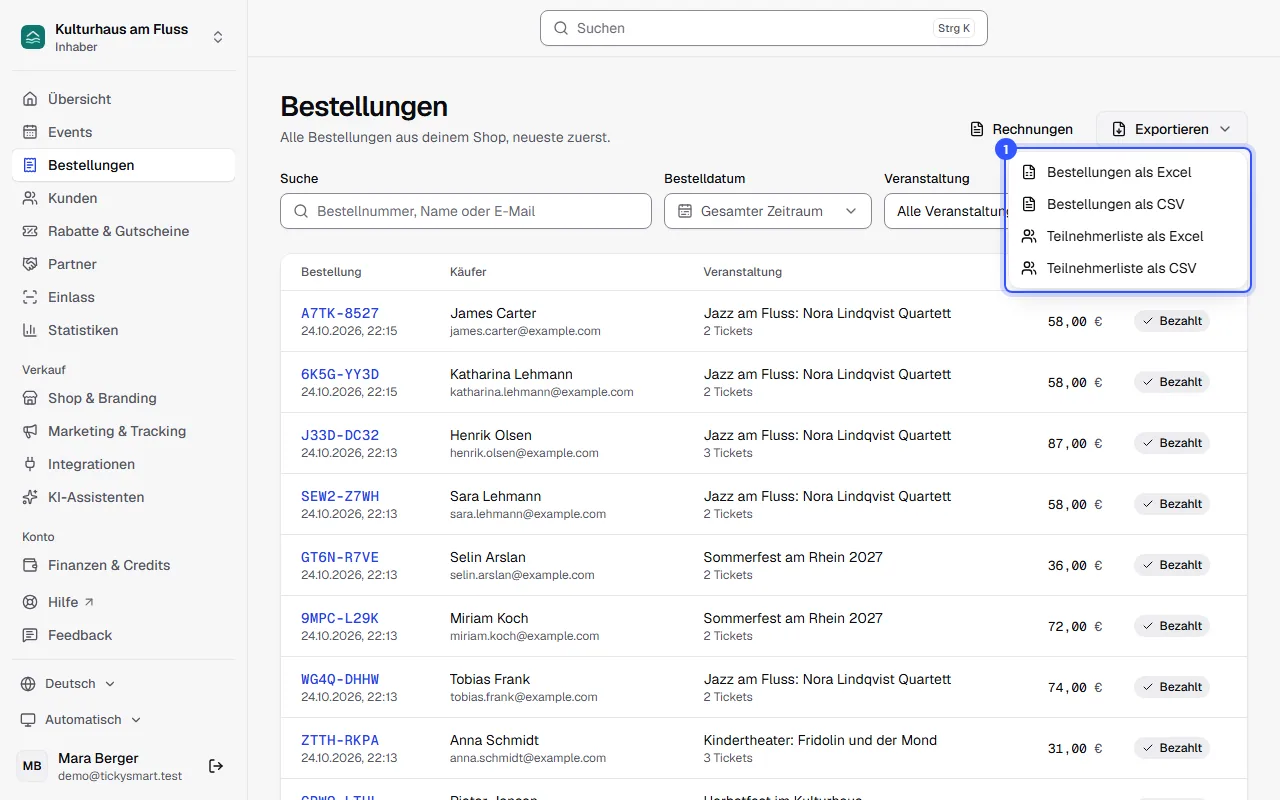Open the Alle Veranstaltungen filter dropdown
This screenshot has width=1280, height=800.
point(944,211)
